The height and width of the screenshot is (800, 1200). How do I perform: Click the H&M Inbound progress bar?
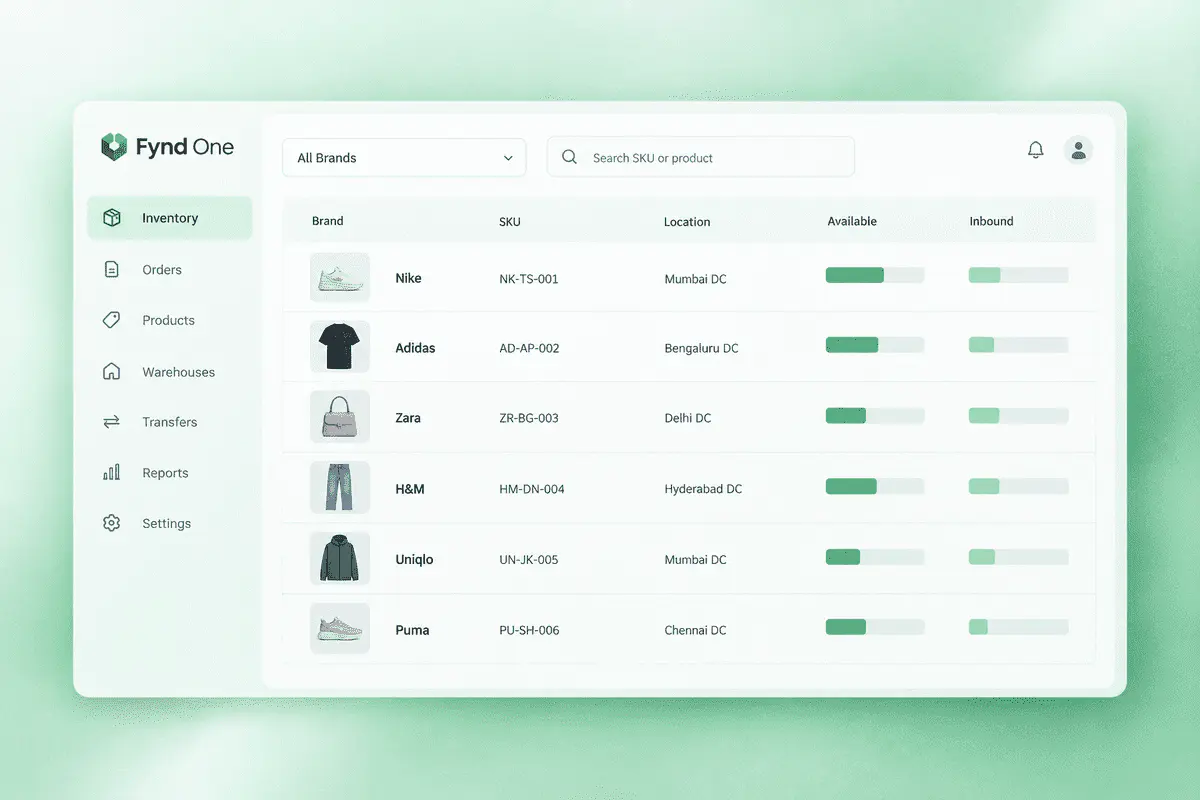point(1018,486)
